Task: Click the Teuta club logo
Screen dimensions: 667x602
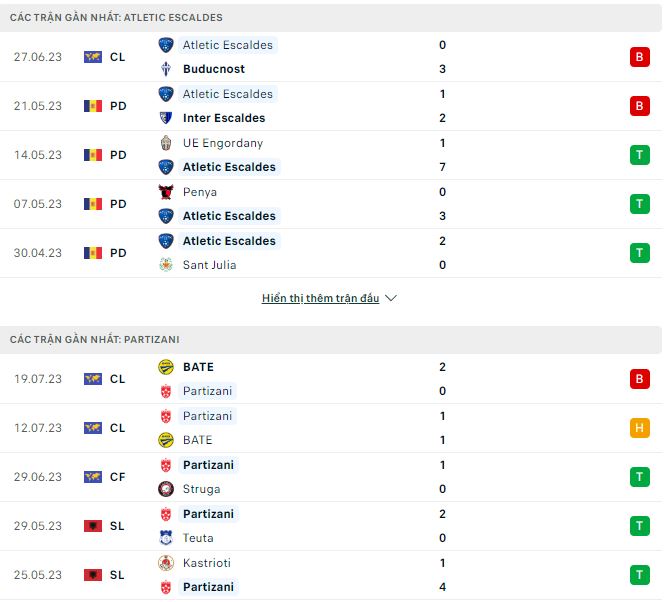Action: tap(166, 538)
